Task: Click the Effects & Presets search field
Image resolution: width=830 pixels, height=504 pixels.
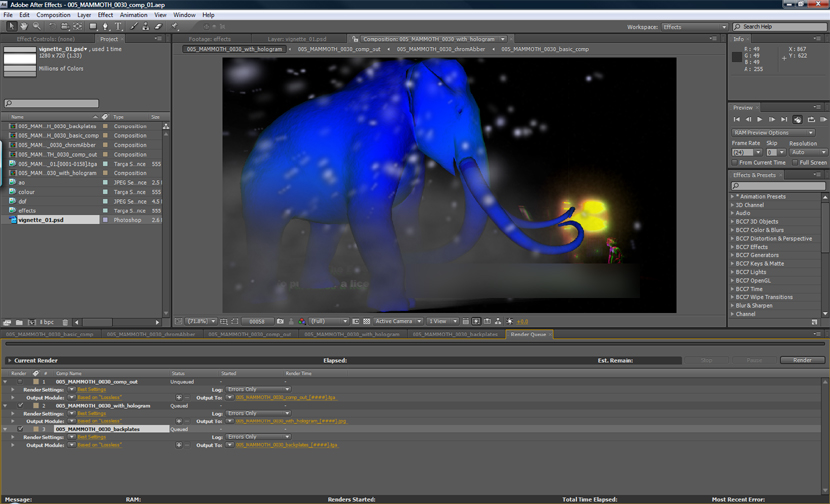Action: point(778,186)
